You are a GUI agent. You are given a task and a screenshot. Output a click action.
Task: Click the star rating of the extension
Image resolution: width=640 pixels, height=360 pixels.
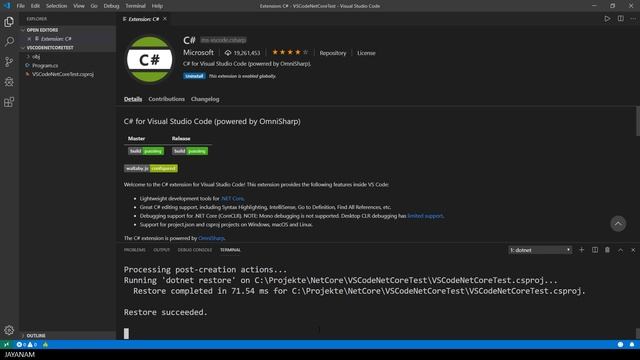click(290, 52)
